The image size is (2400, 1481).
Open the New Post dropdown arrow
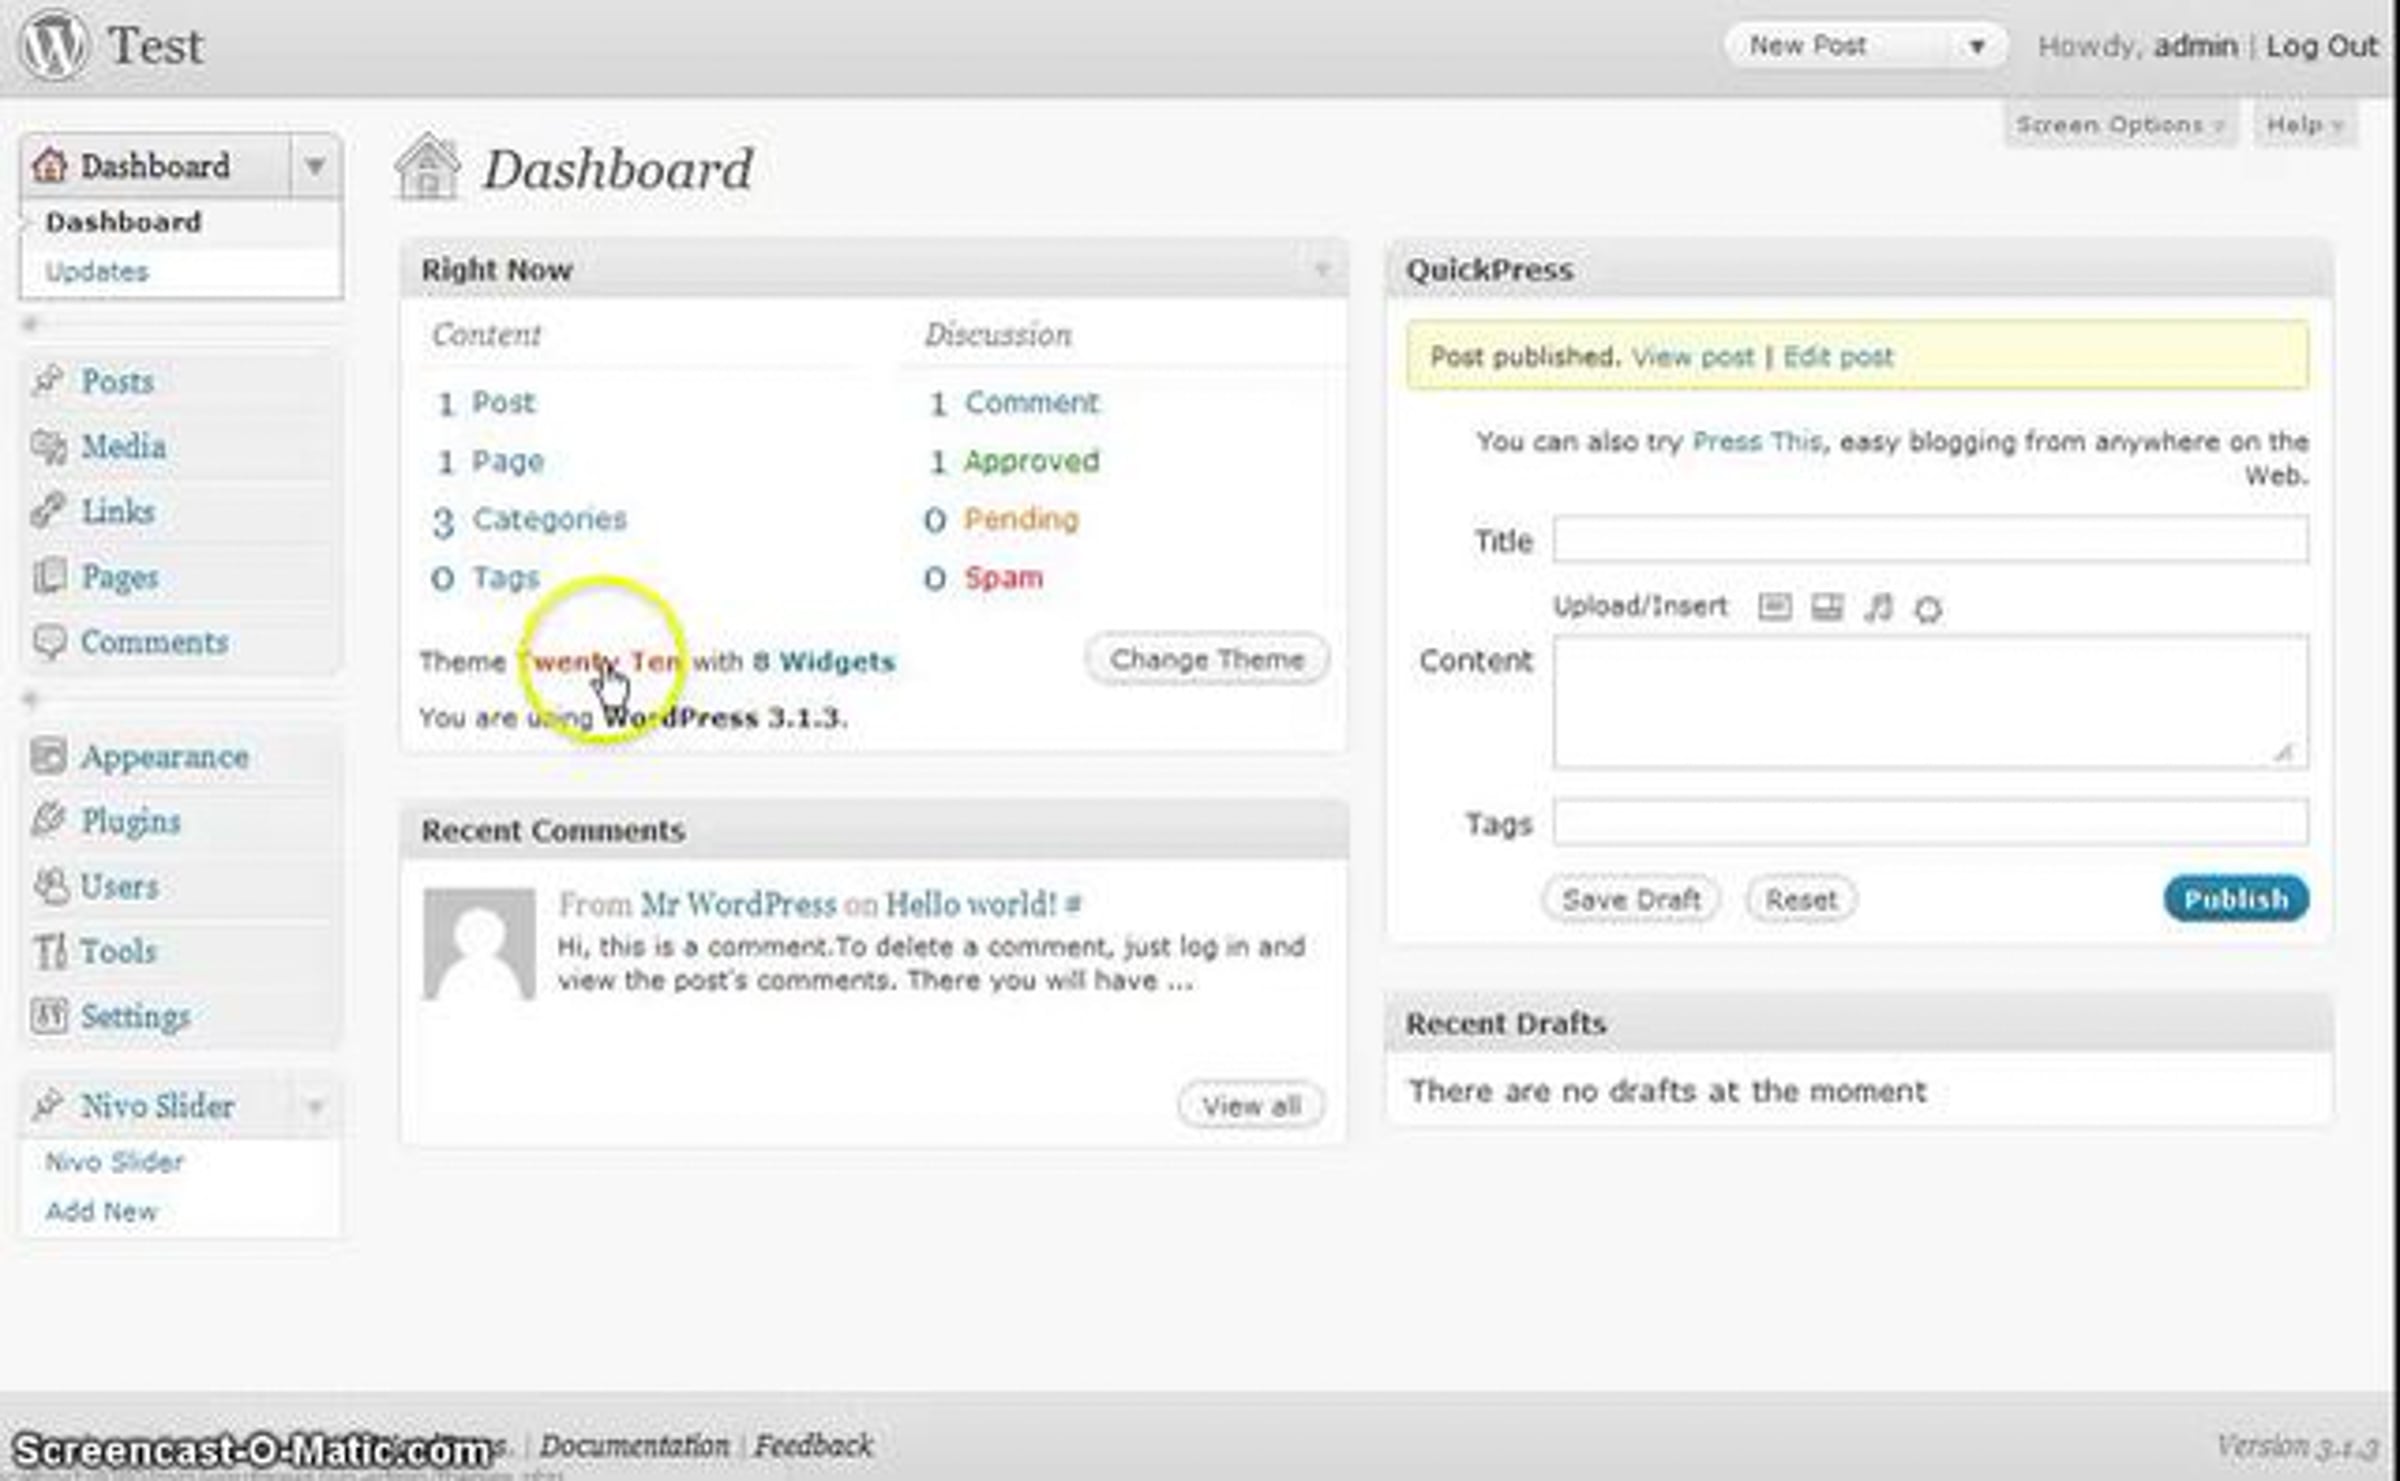[1976, 46]
